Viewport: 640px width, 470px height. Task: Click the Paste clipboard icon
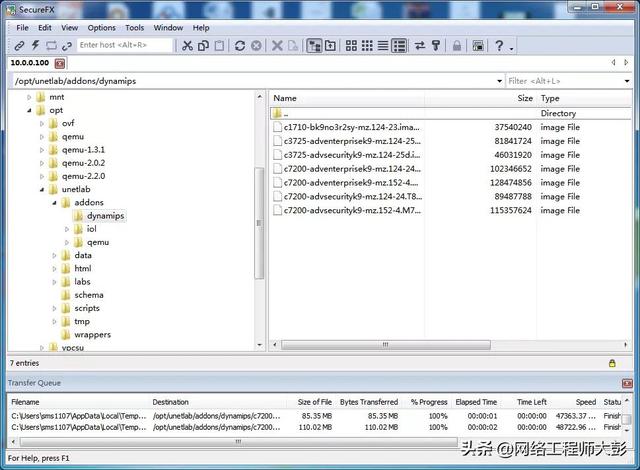pos(219,45)
